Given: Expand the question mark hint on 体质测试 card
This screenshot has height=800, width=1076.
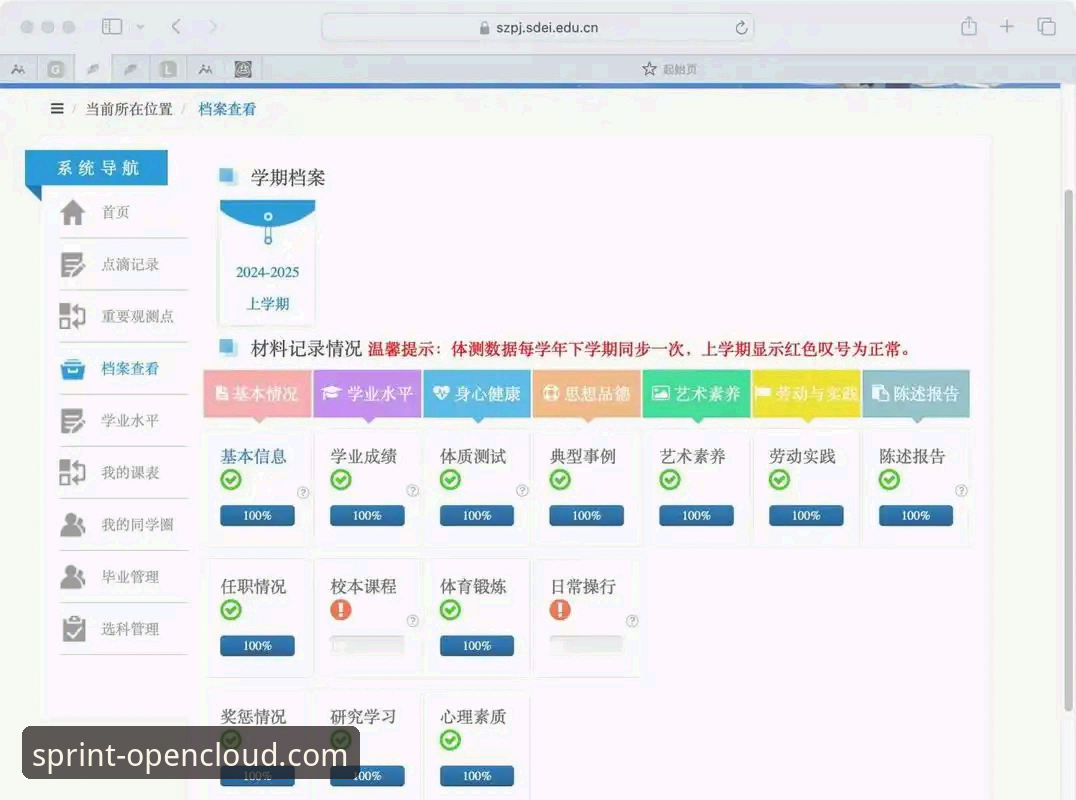Looking at the screenshot, I should (522, 491).
